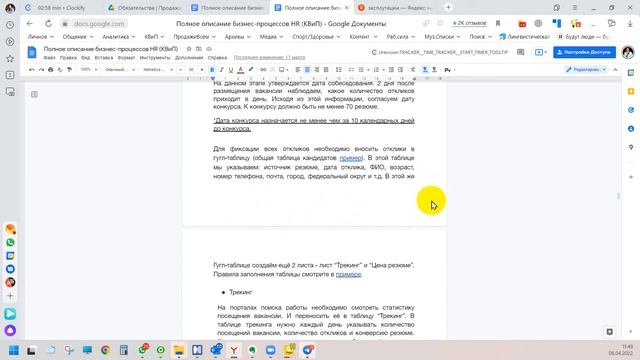Open Google Maps in the side panel

coord(631,147)
